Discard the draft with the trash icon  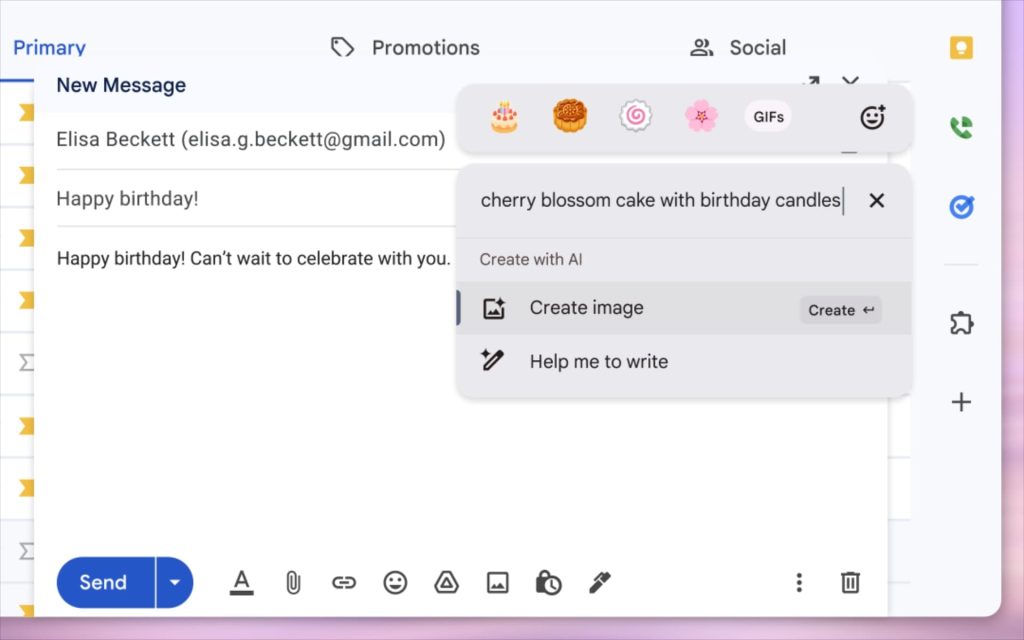click(x=850, y=582)
